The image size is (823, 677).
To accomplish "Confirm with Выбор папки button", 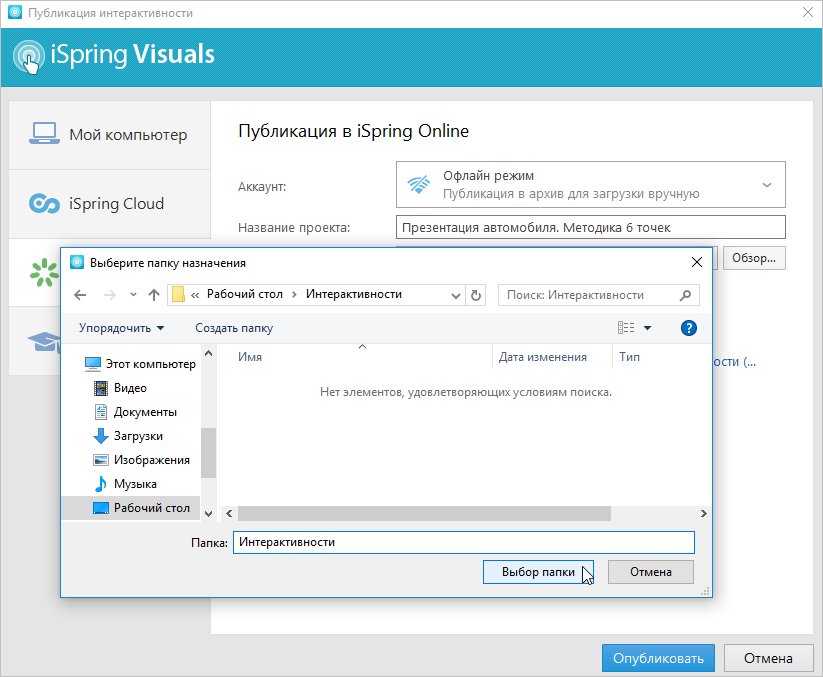I will (x=539, y=572).
